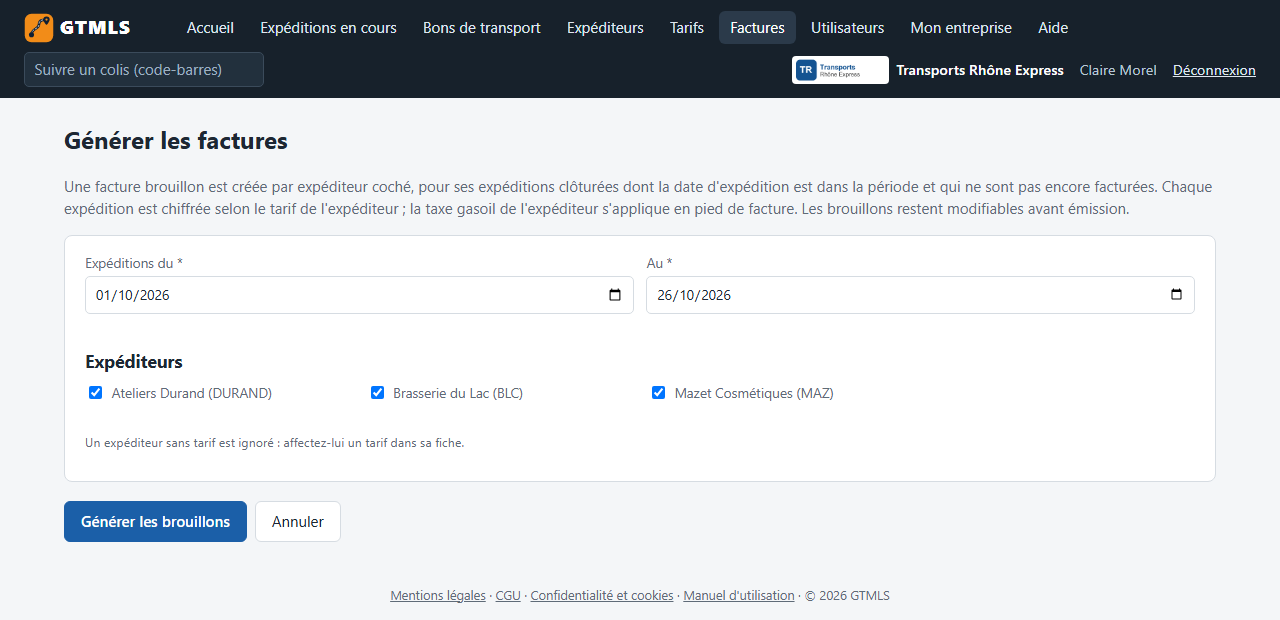1280x620 pixels.
Task: Click the Annuler button
Action: coord(298,522)
